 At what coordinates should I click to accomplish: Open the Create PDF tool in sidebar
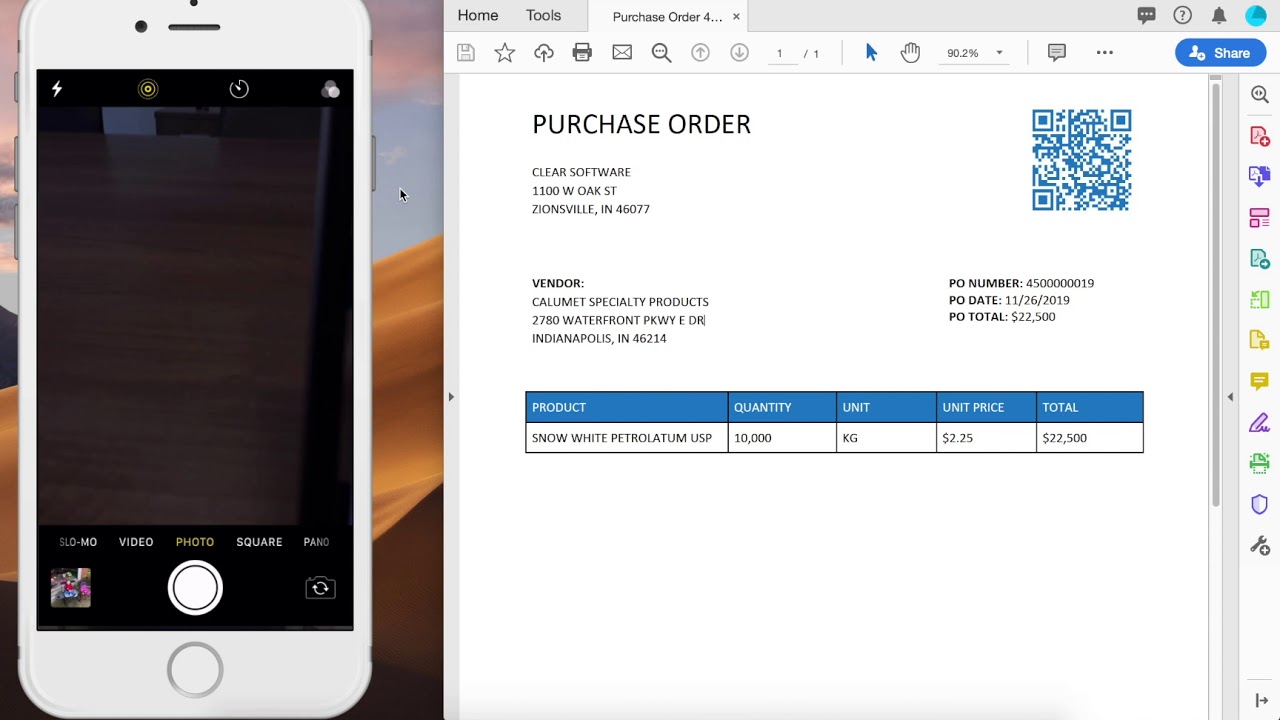pyautogui.click(x=1260, y=136)
